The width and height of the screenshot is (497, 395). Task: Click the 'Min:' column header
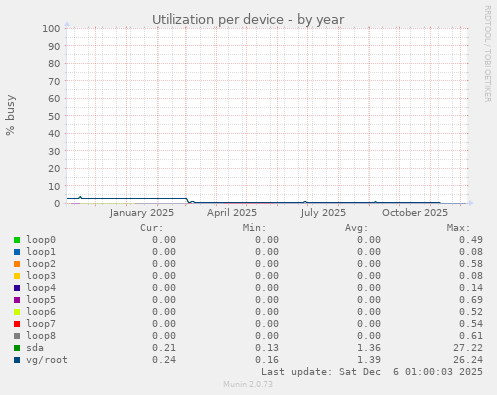coord(255,228)
